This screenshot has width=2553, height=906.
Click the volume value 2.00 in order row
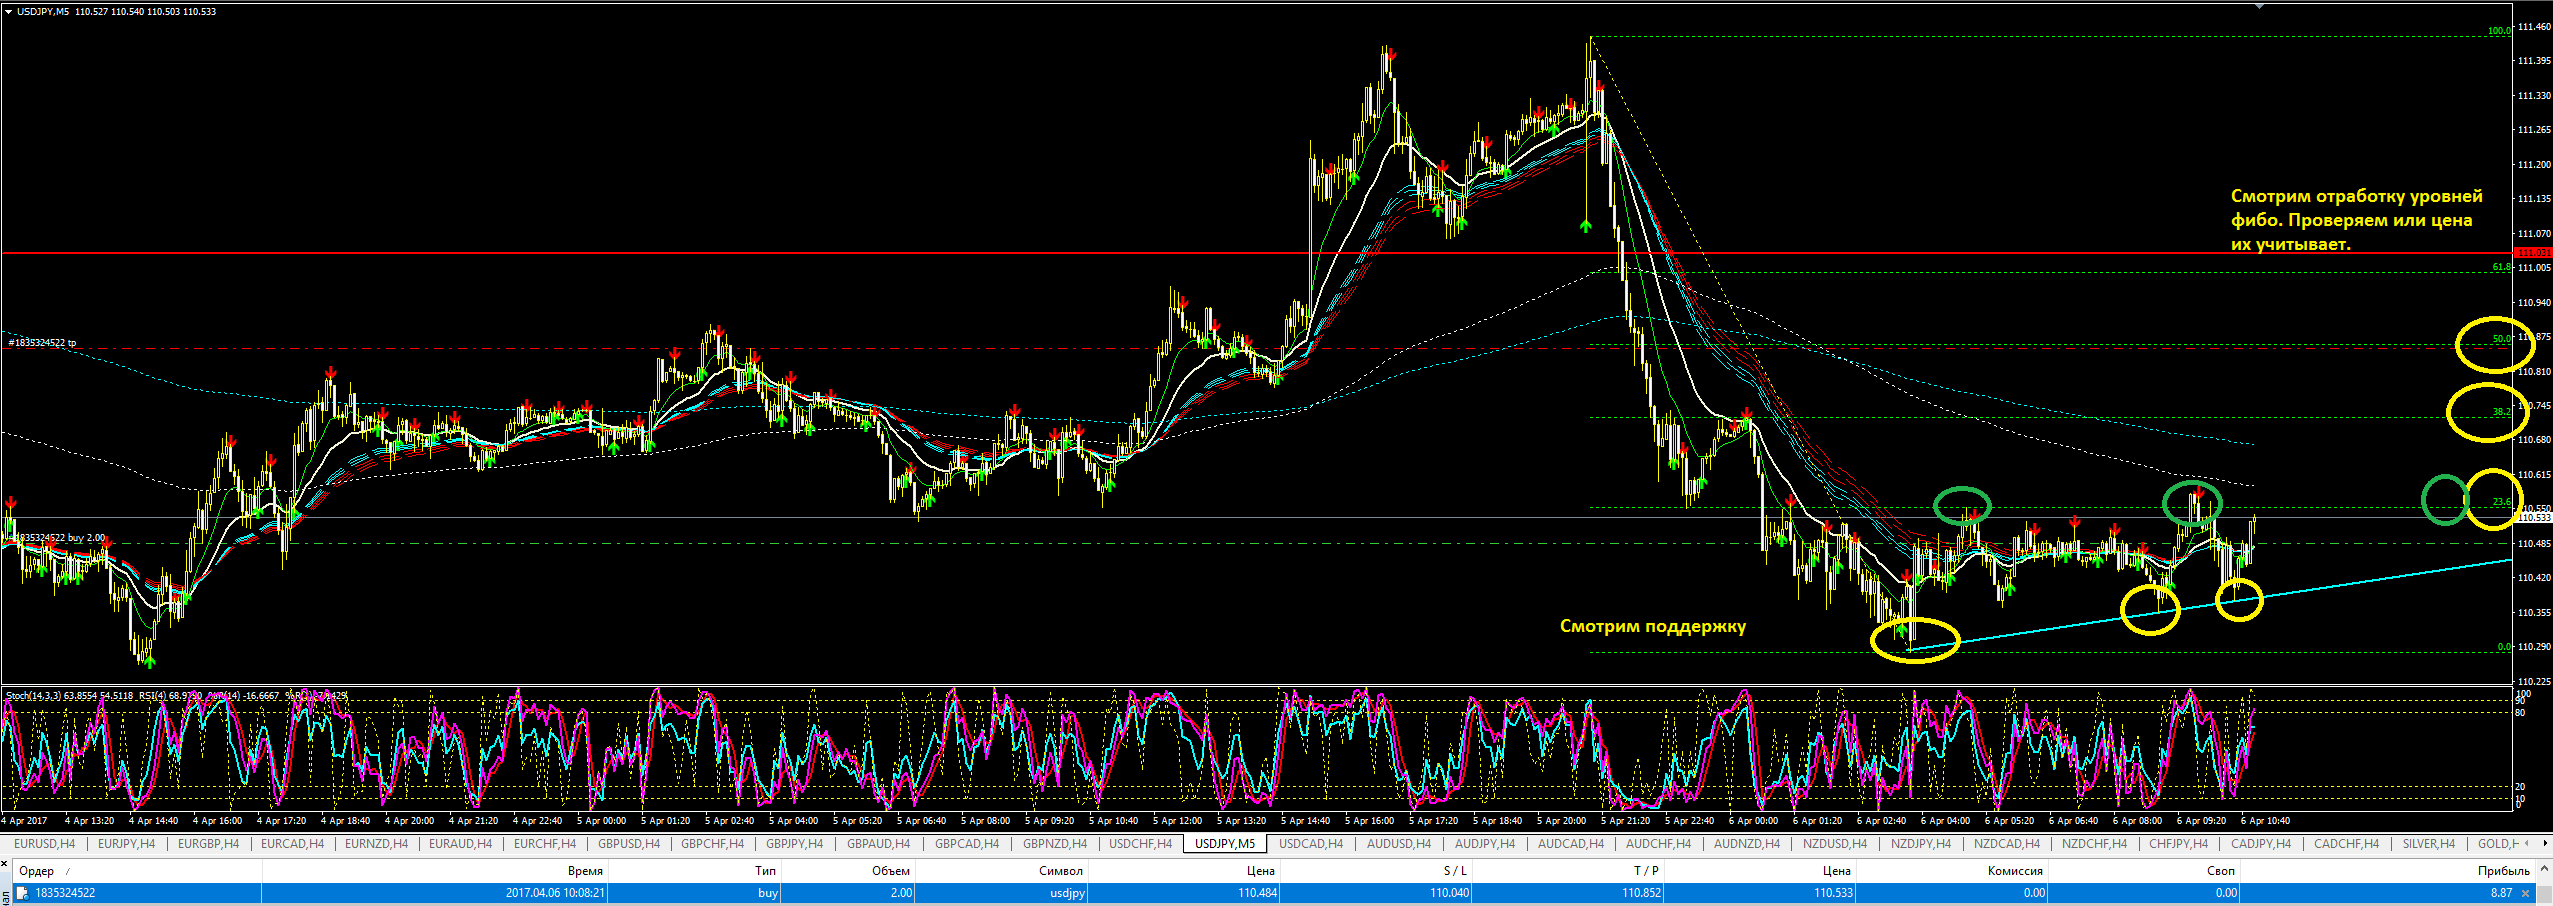point(901,893)
